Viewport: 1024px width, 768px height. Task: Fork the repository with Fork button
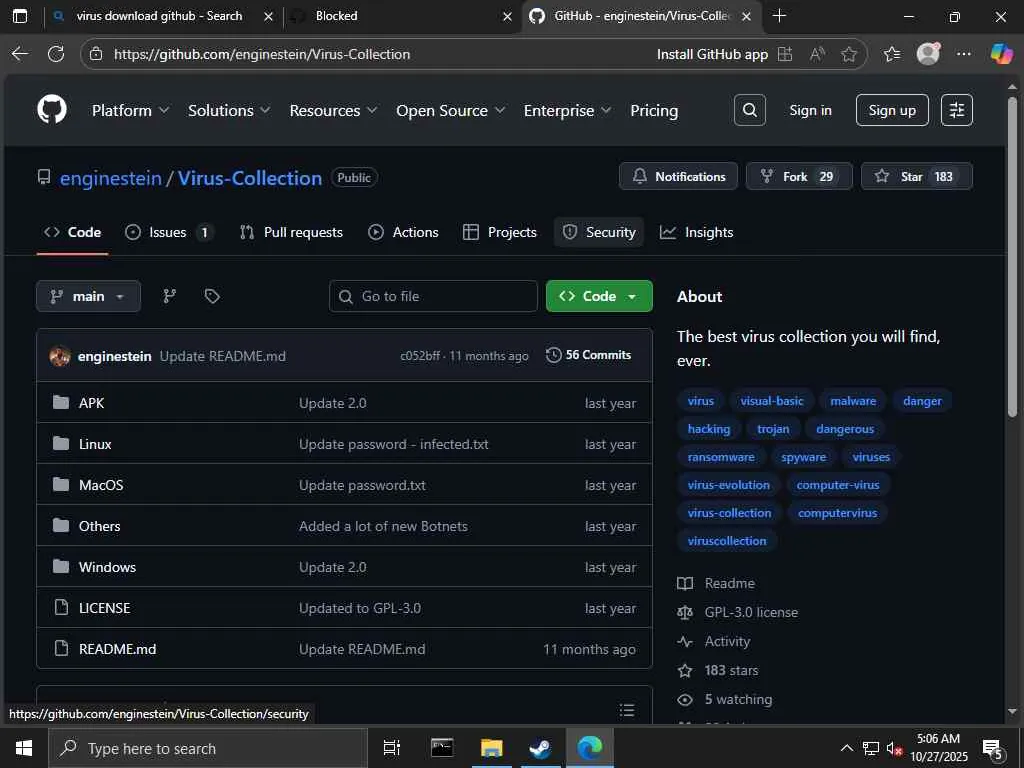pyautogui.click(x=799, y=176)
